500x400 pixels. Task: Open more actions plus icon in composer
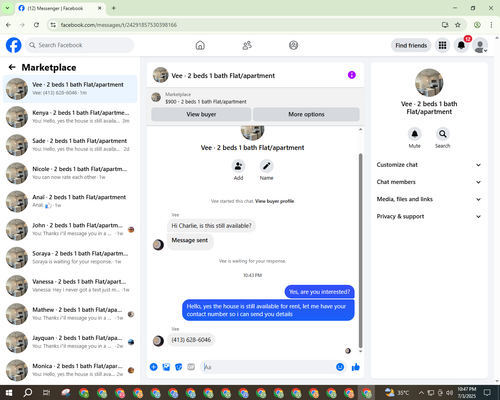tap(154, 367)
